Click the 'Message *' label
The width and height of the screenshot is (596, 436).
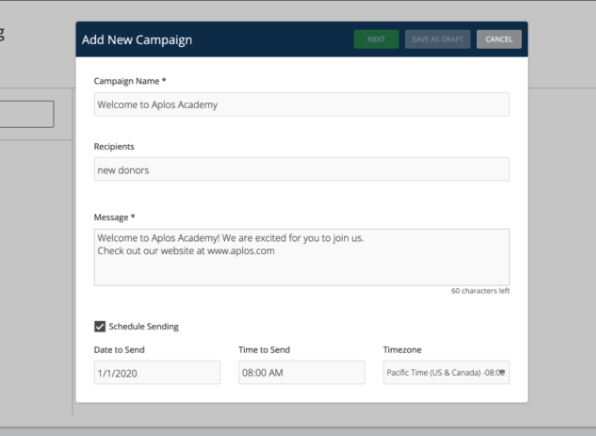pos(114,217)
